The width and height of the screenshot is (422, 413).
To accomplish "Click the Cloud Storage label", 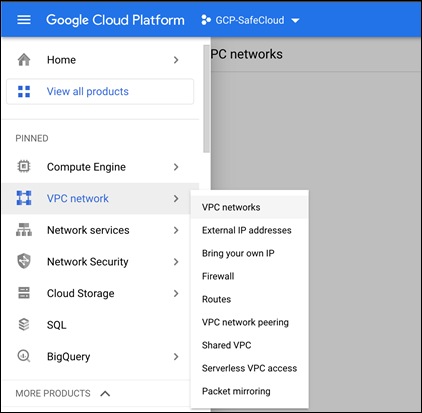I will coord(81,294).
